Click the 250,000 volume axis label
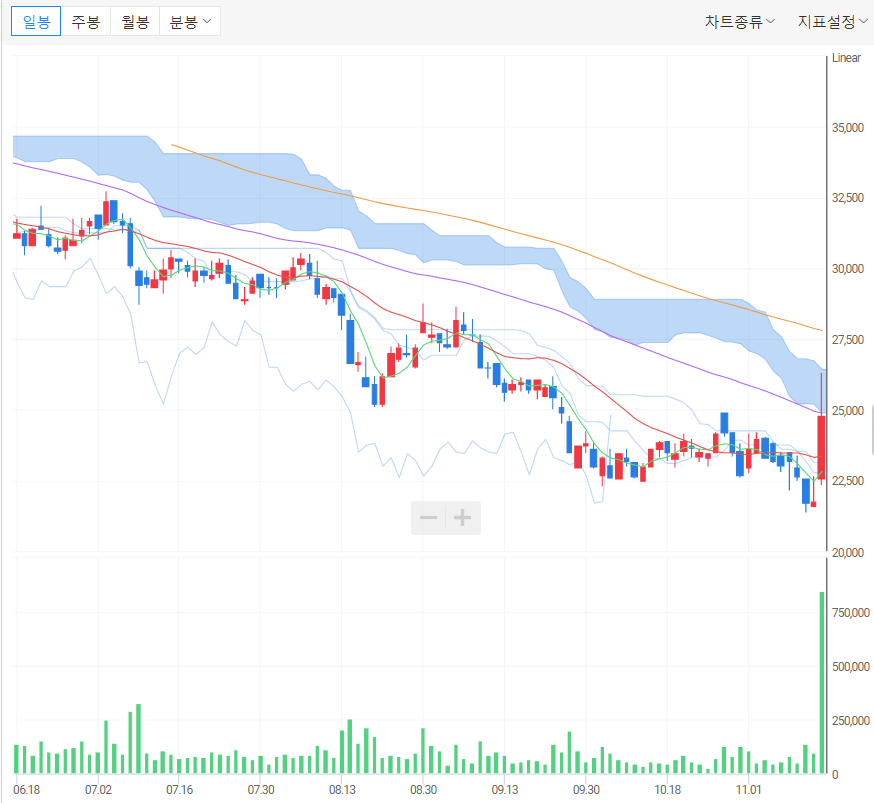The height and width of the screenshot is (803, 874). 851,721
